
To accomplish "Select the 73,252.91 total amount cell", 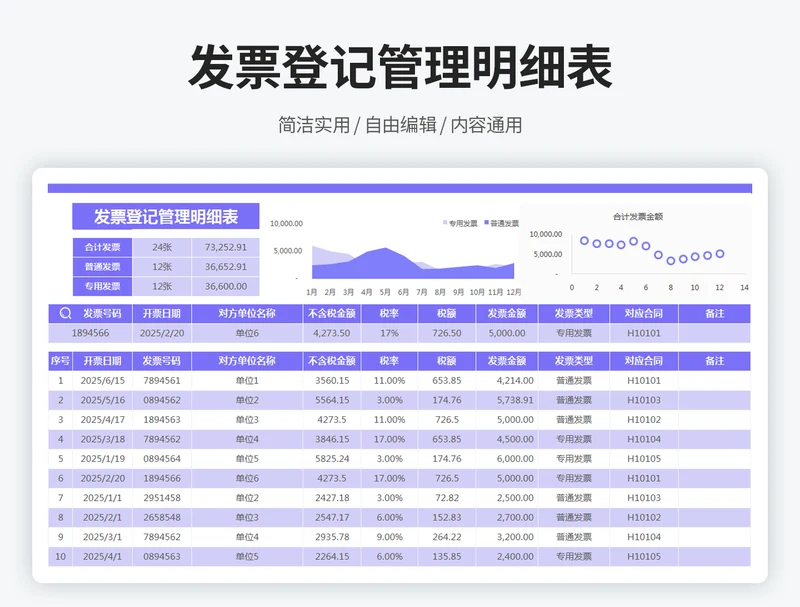I will point(226,247).
